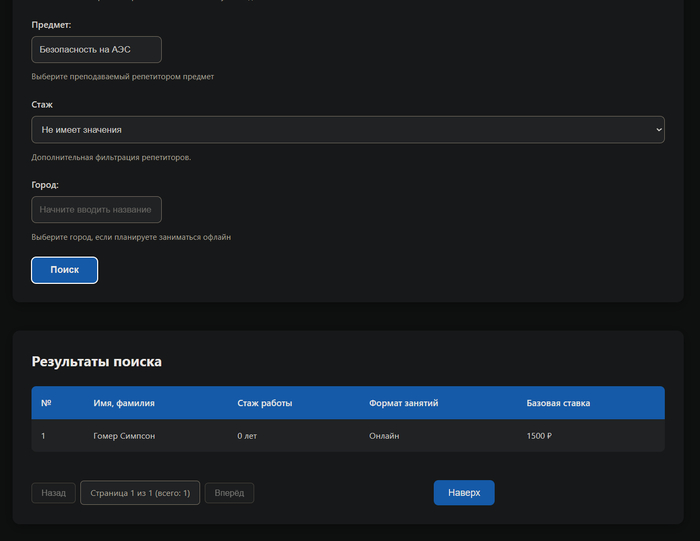Click the № column header
This screenshot has width=700, height=541.
click(46, 403)
